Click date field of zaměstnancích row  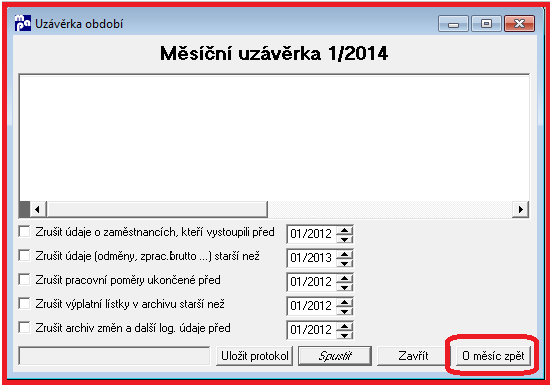click(311, 234)
